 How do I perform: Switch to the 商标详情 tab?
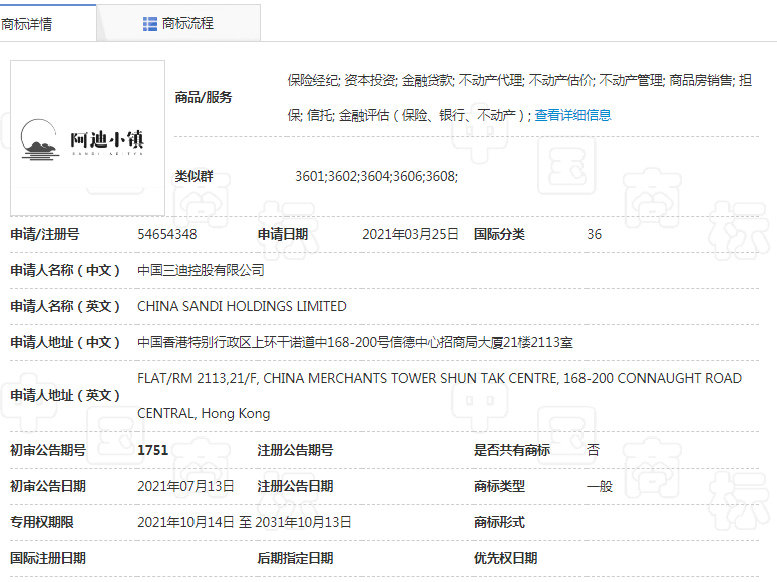point(30,23)
